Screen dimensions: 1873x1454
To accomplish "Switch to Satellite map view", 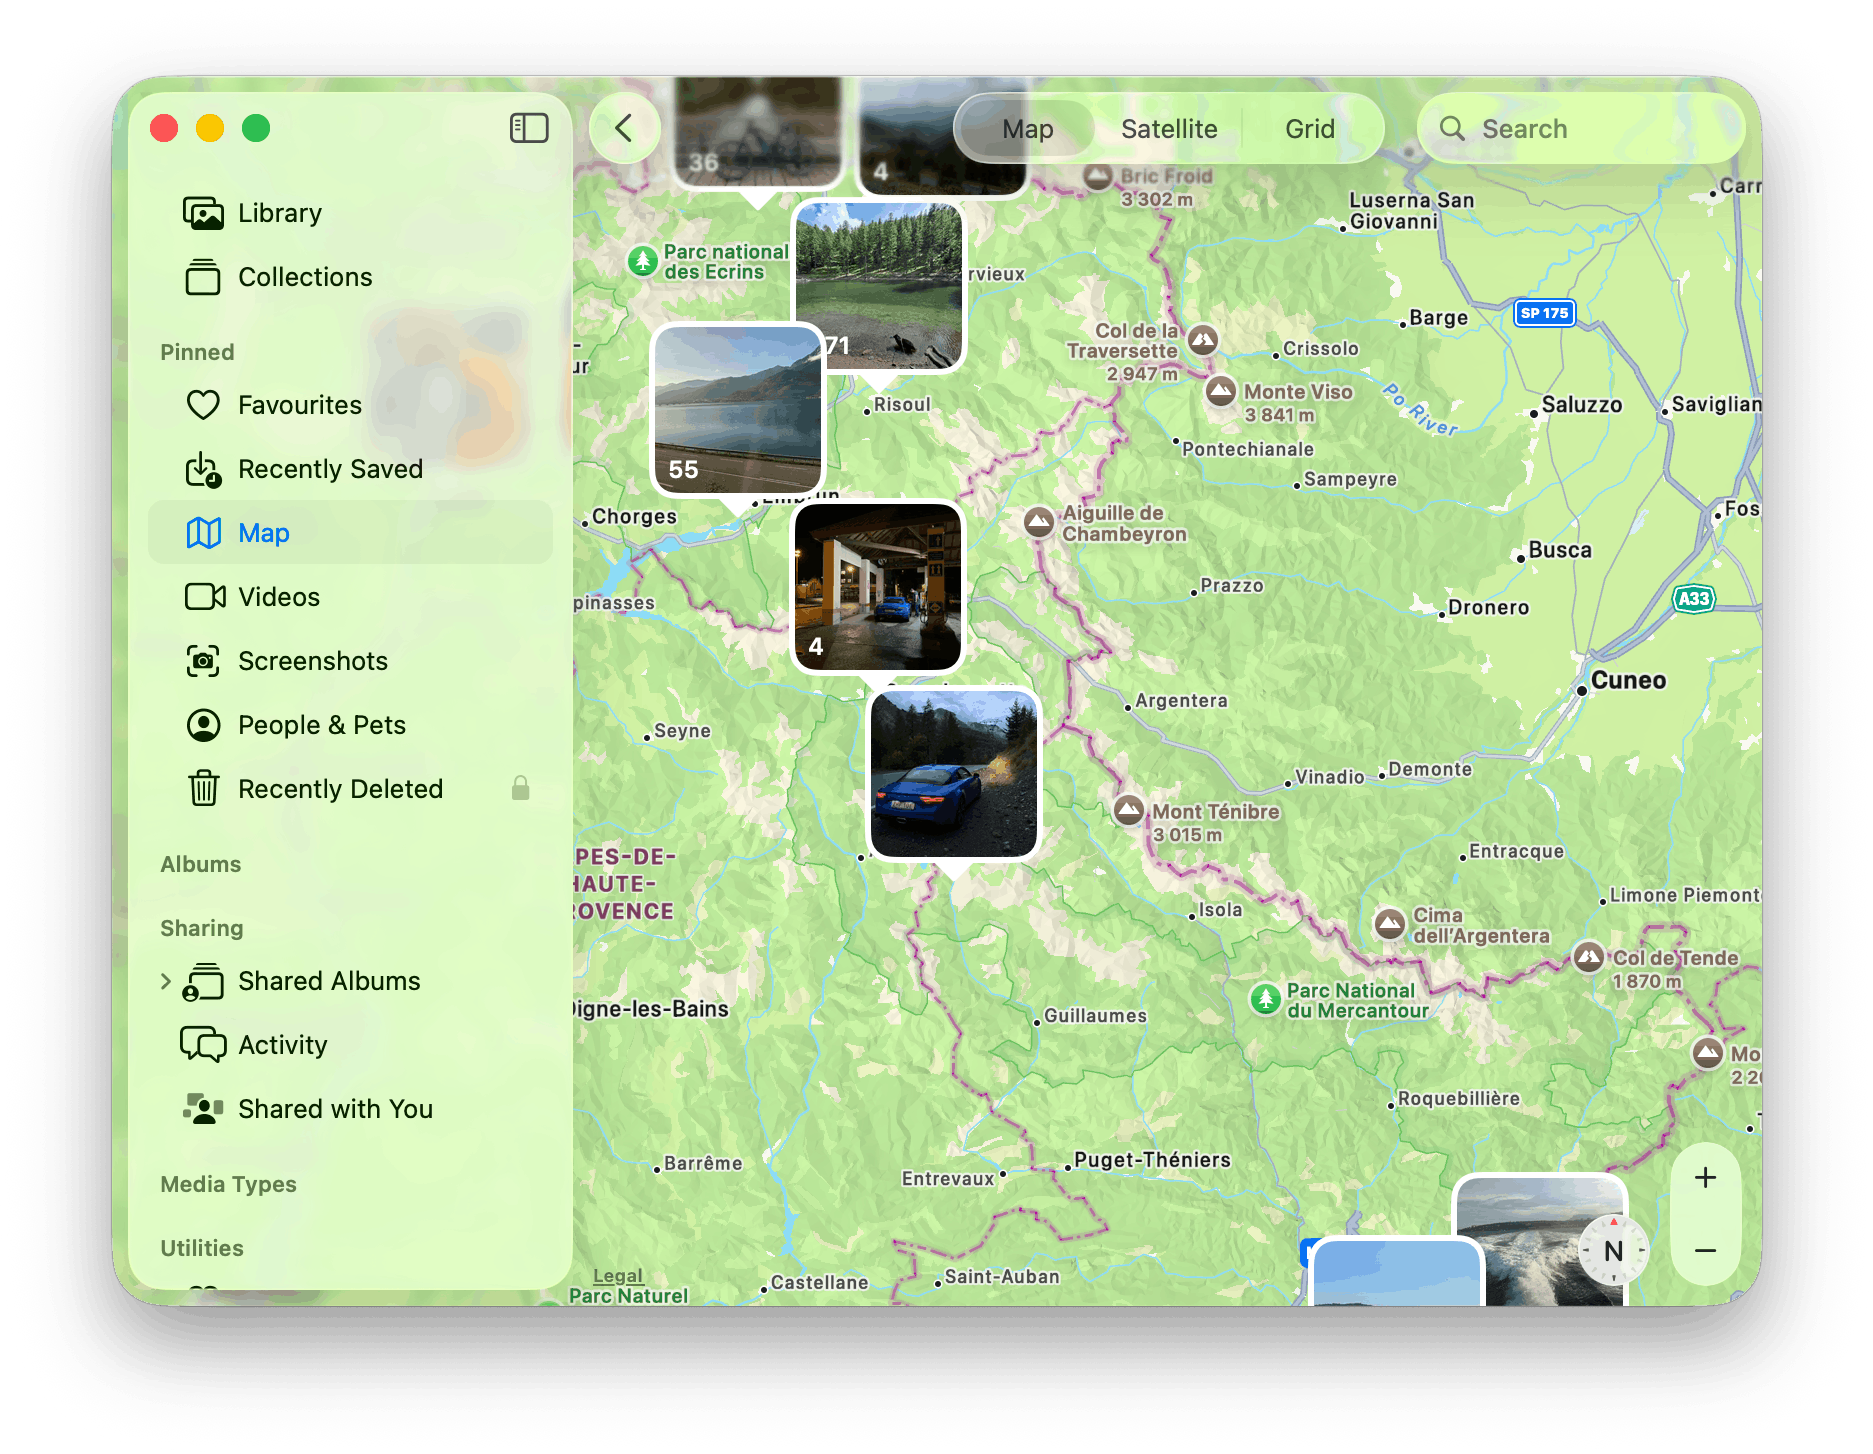I will pos(1168,129).
